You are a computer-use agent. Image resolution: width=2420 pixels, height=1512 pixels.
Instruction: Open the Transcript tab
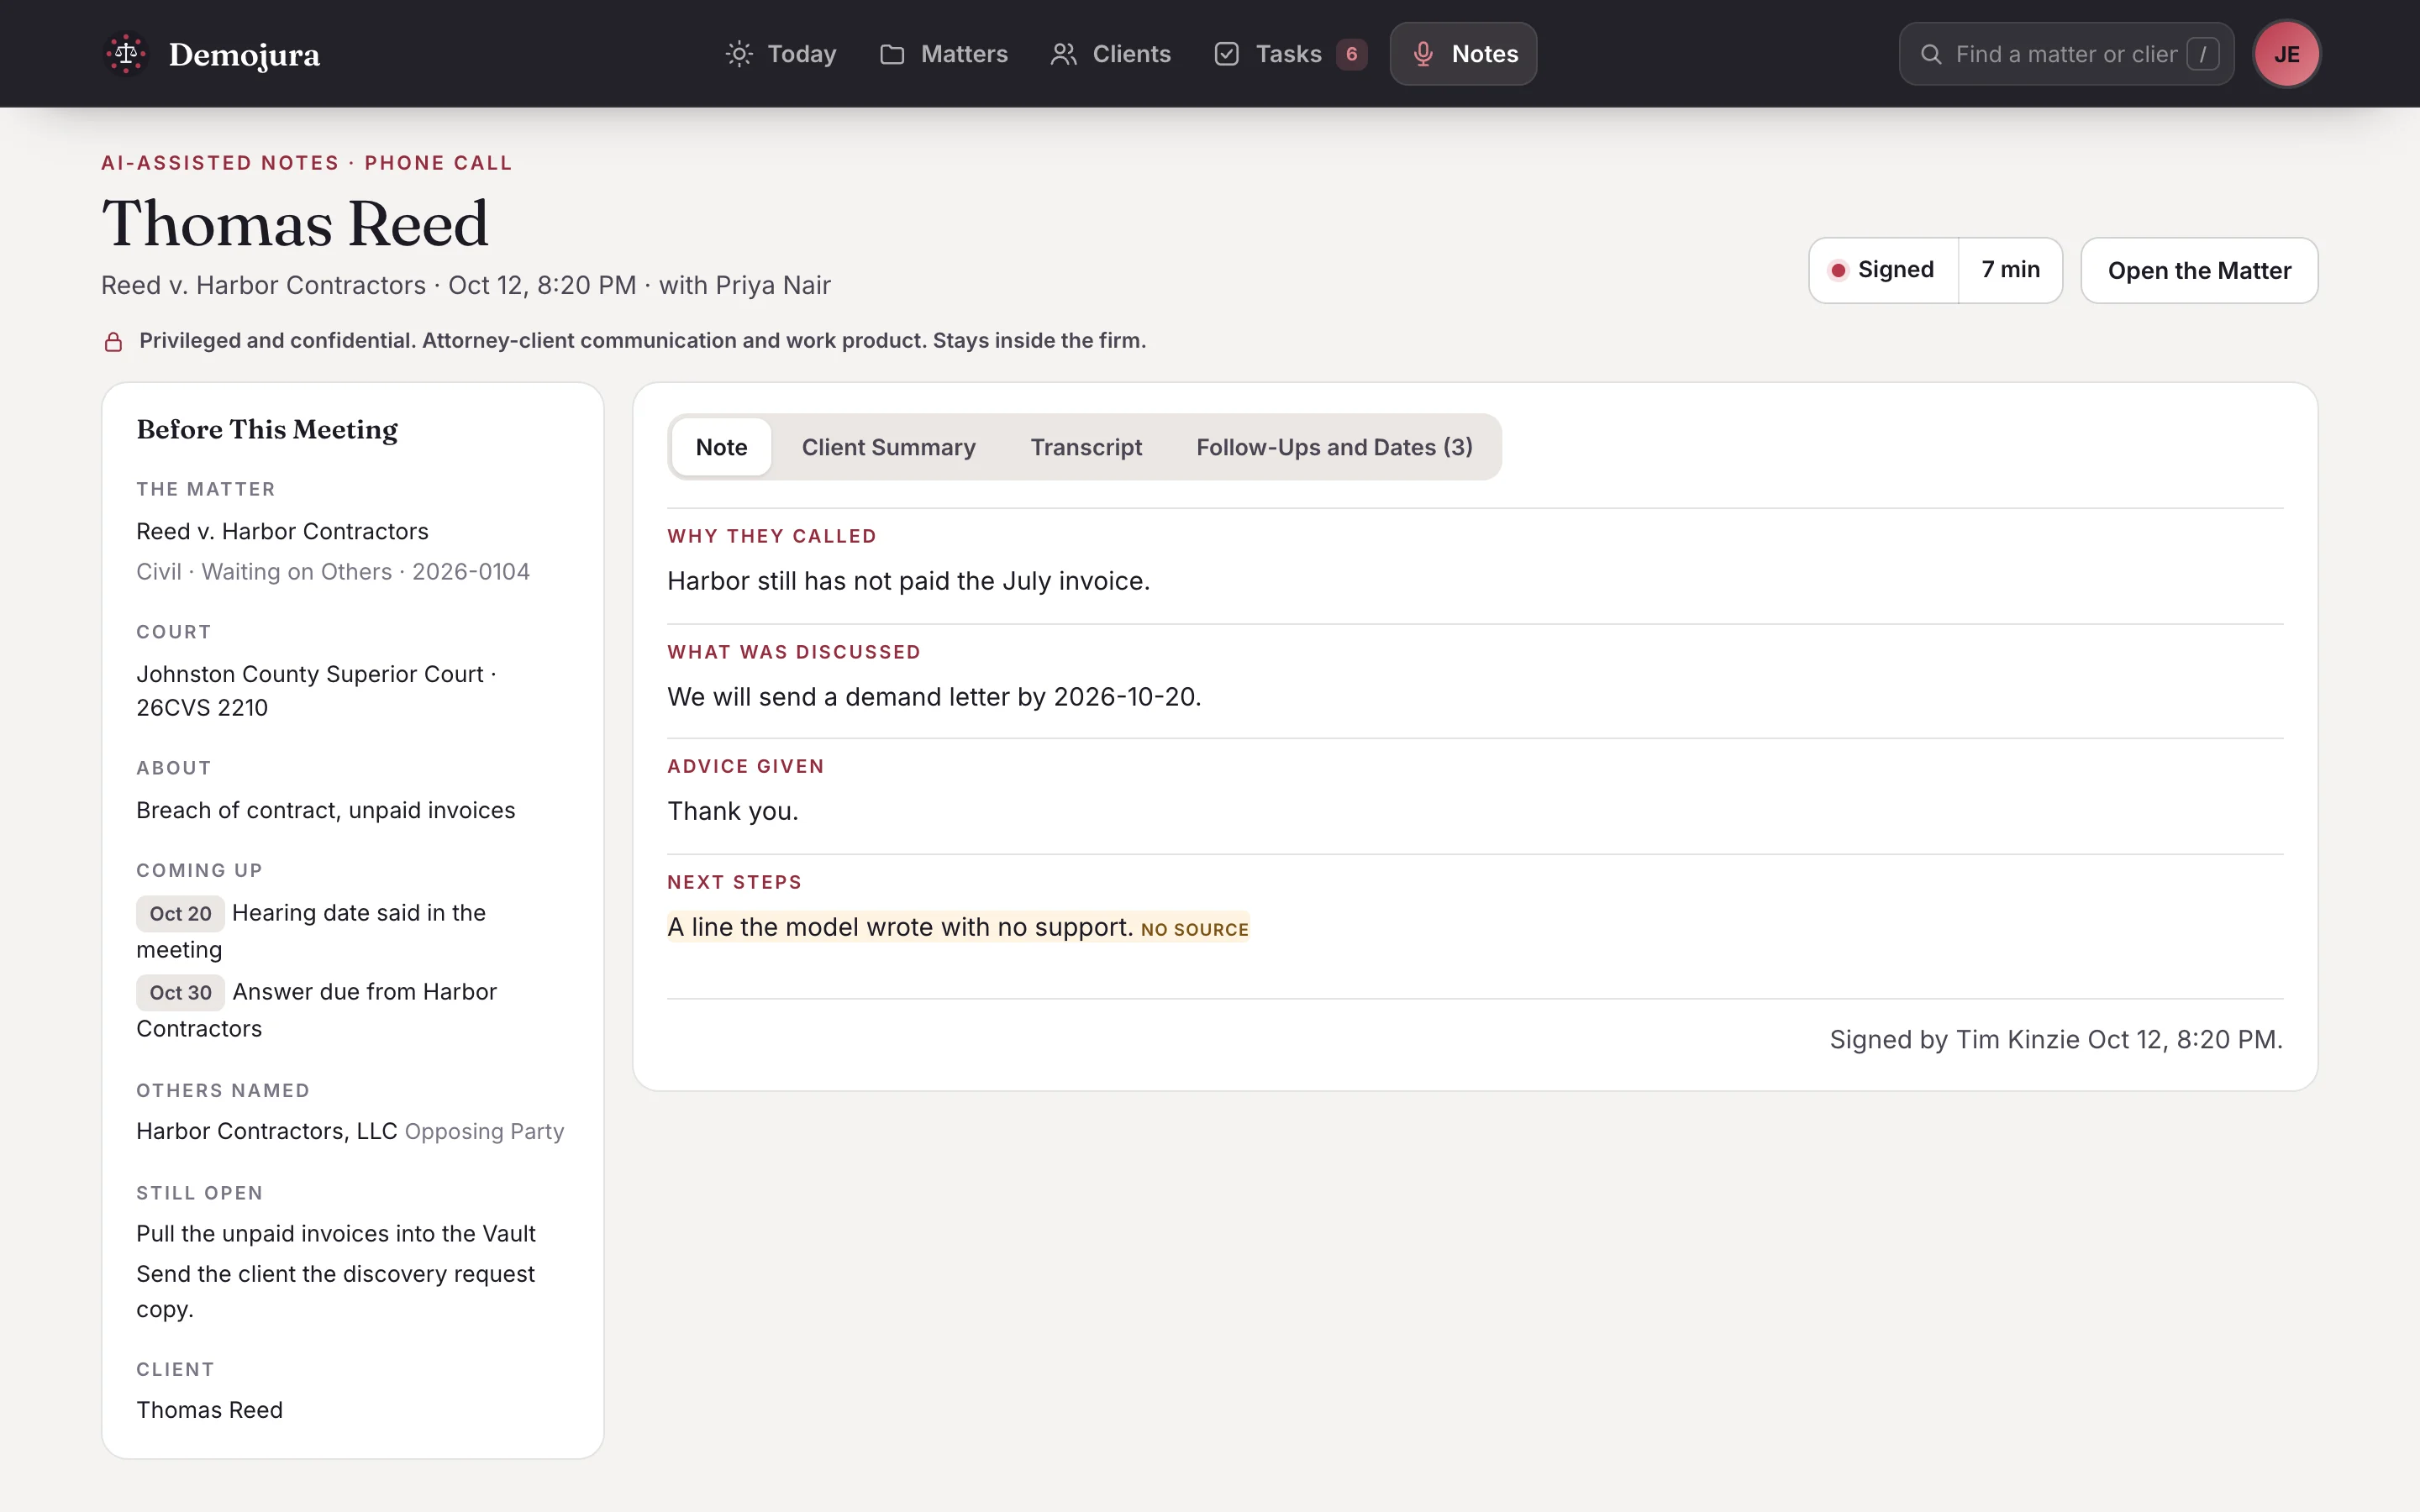tap(1086, 447)
